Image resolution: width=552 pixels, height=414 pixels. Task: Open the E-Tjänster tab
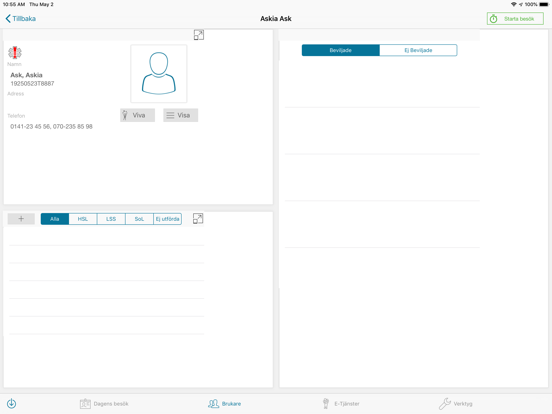pyautogui.click(x=341, y=404)
